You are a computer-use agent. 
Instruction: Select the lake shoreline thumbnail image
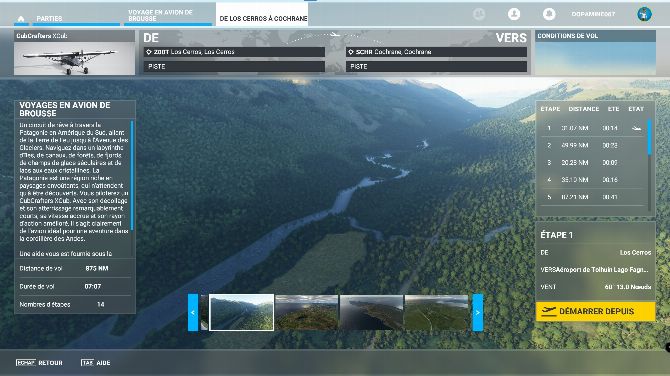click(x=371, y=312)
